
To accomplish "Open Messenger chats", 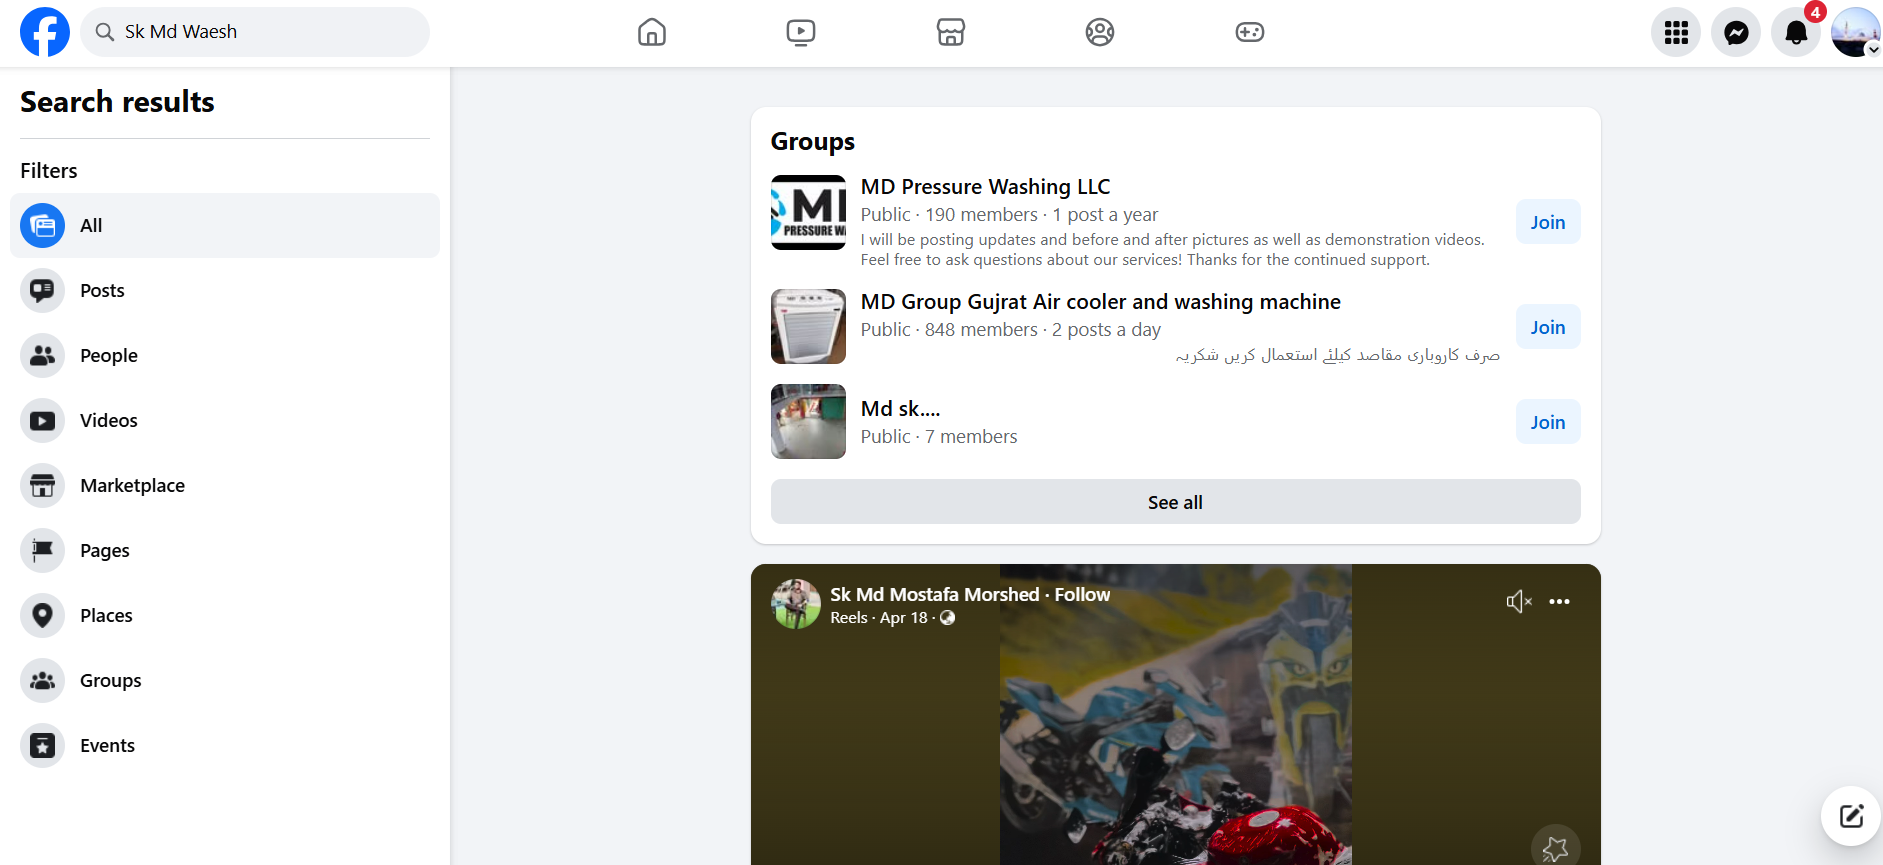I will 1736,32.
